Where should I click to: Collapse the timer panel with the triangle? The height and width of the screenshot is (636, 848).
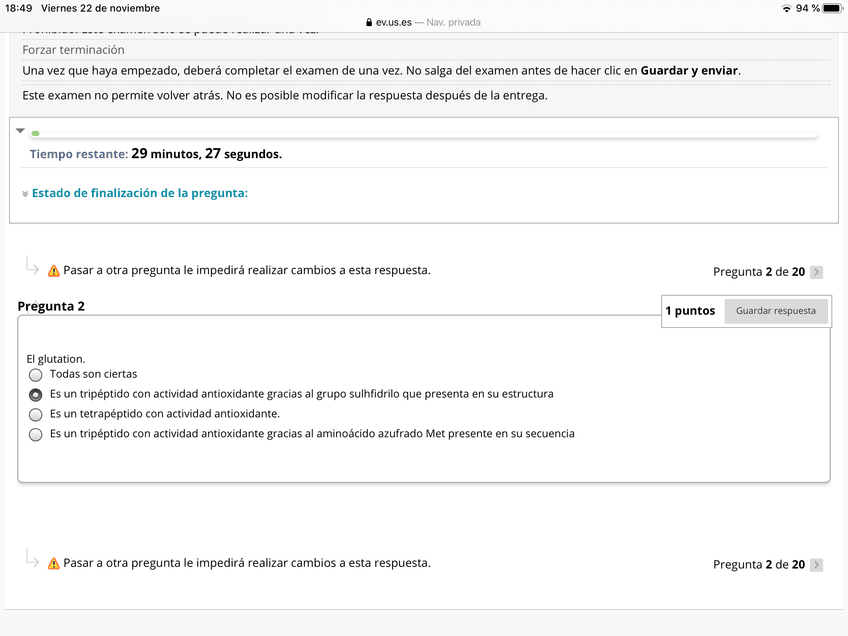20,131
